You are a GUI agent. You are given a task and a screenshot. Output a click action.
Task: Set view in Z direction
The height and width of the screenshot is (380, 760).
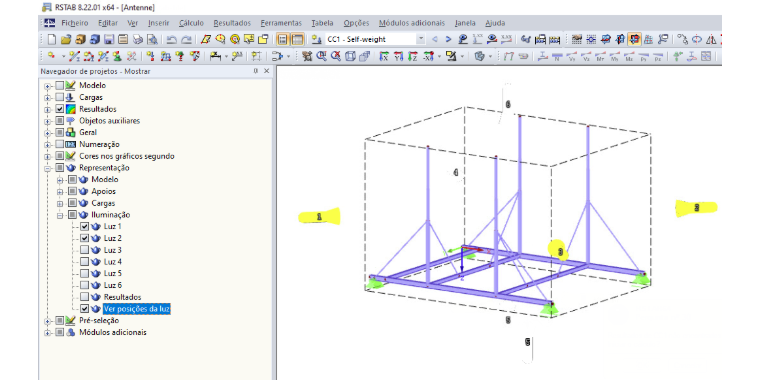tap(412, 56)
